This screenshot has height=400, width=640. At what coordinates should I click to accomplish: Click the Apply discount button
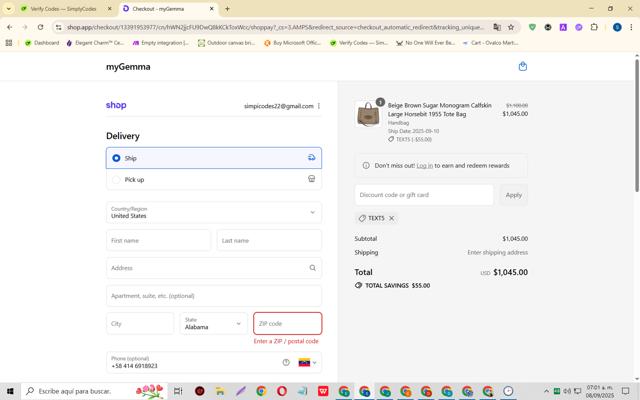tap(513, 195)
